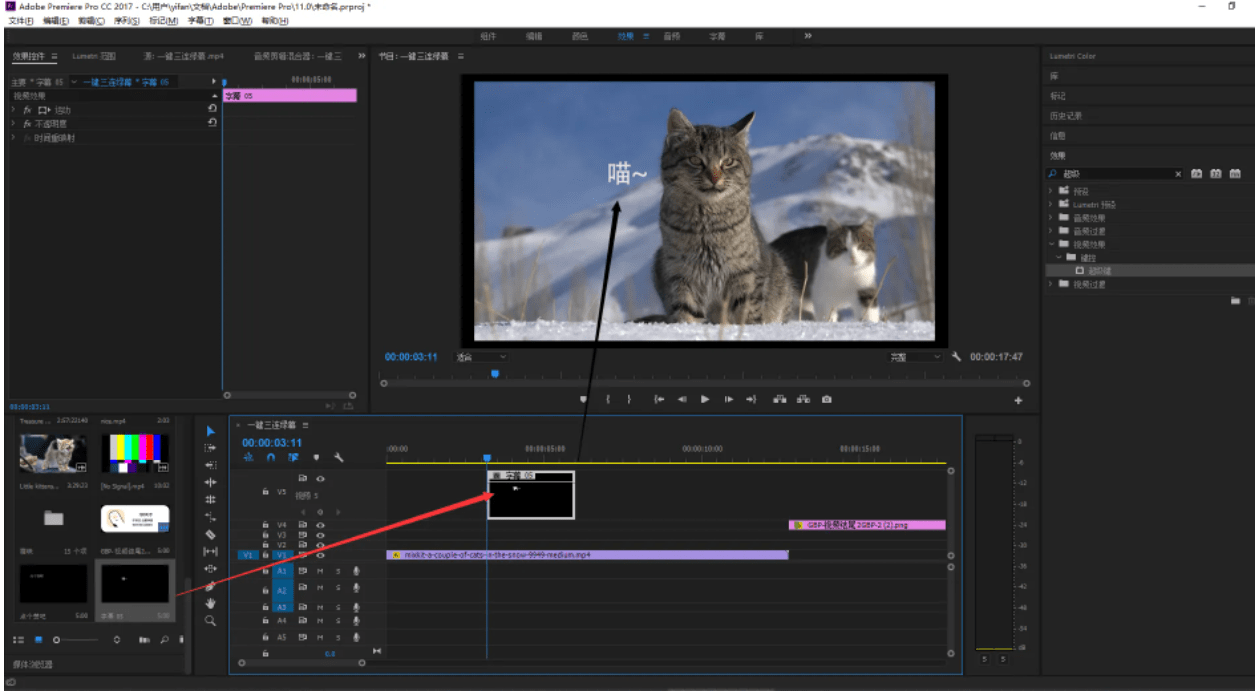This screenshot has width=1255, height=691.
Task: Toggle V1 track output eye
Action: click(x=321, y=554)
